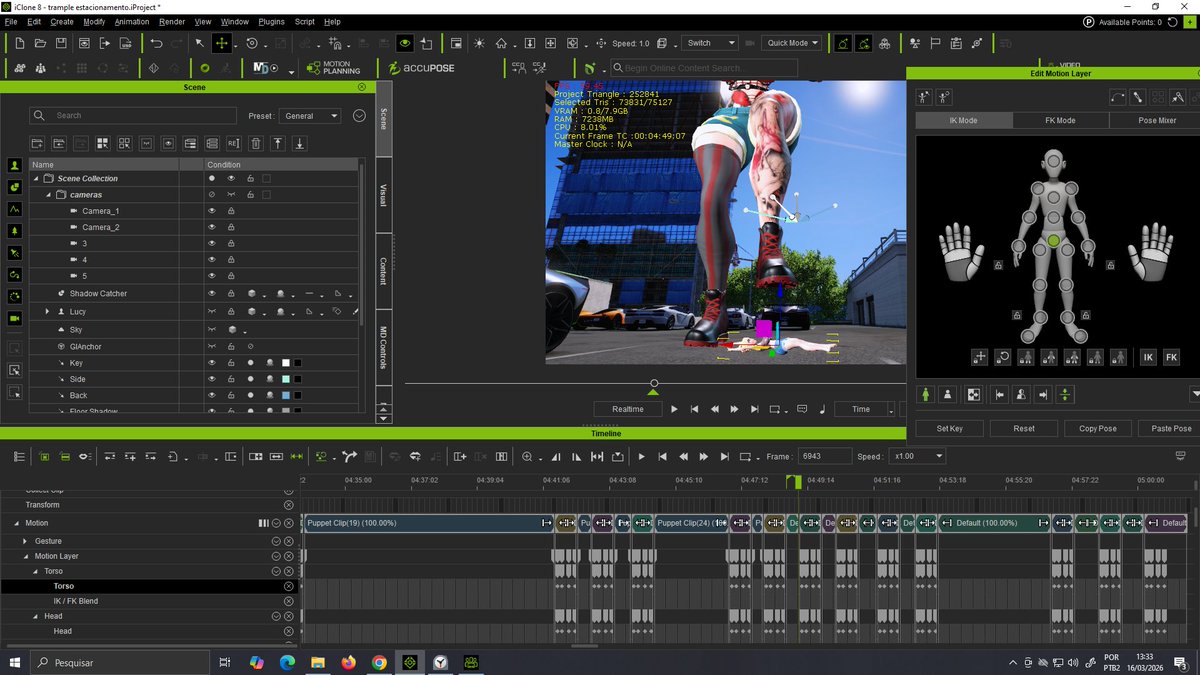Open the Visual side tab

[x=383, y=195]
